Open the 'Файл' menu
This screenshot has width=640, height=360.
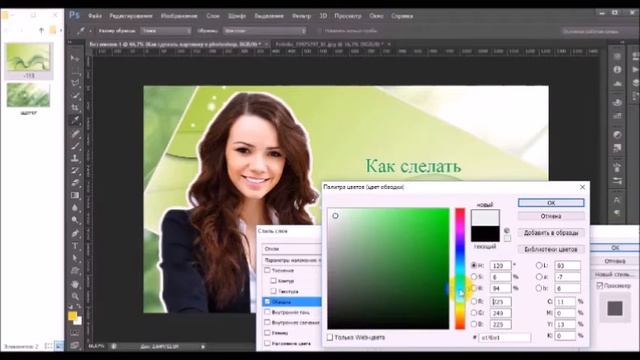pyautogui.click(x=95, y=16)
